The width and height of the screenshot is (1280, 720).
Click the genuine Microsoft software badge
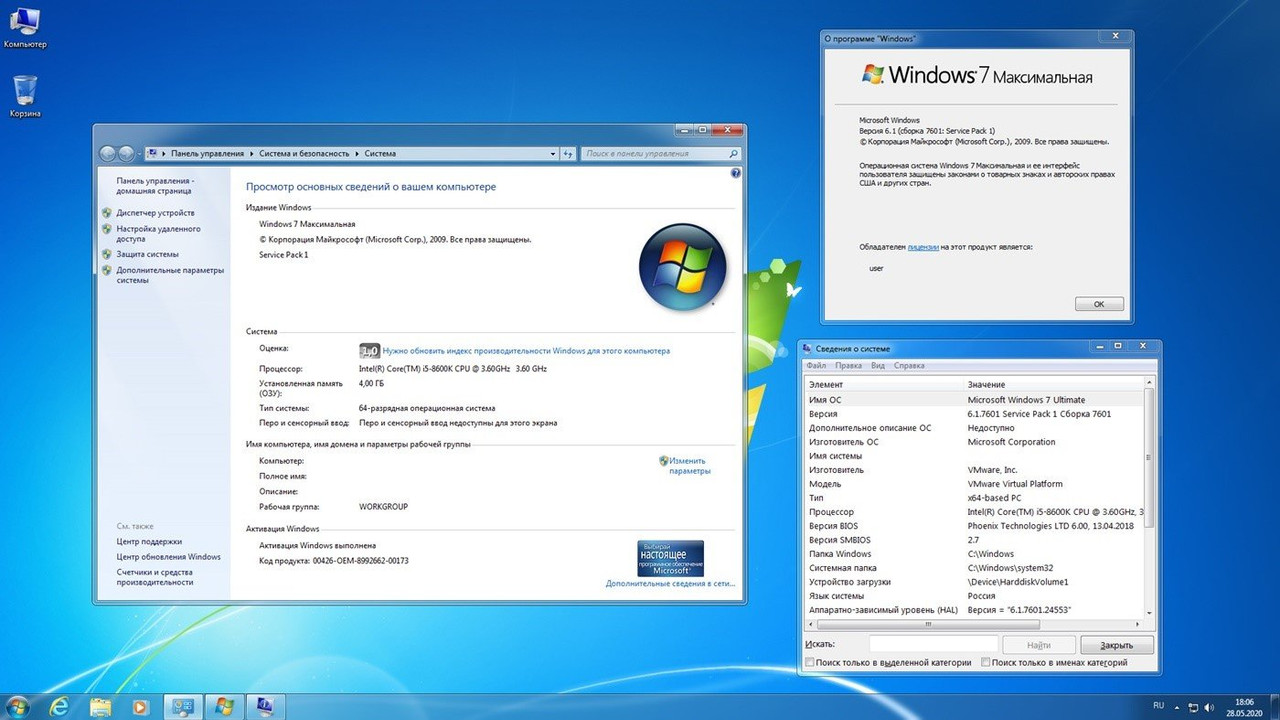tap(670, 558)
